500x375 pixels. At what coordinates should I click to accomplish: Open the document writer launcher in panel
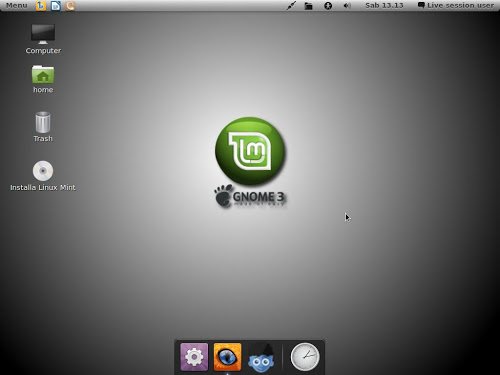pyautogui.click(x=56, y=5)
